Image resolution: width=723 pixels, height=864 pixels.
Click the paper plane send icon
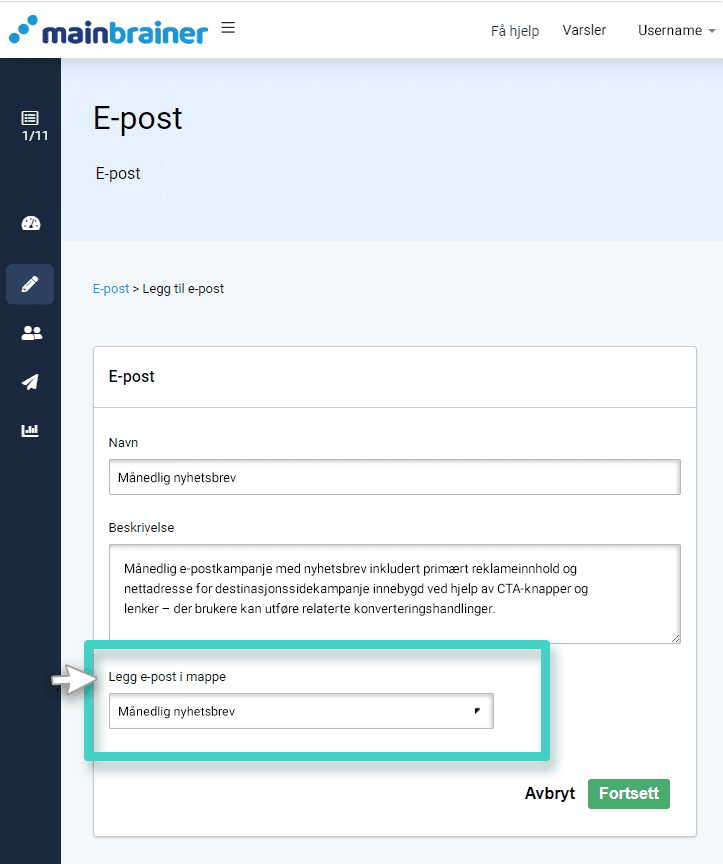tap(30, 382)
